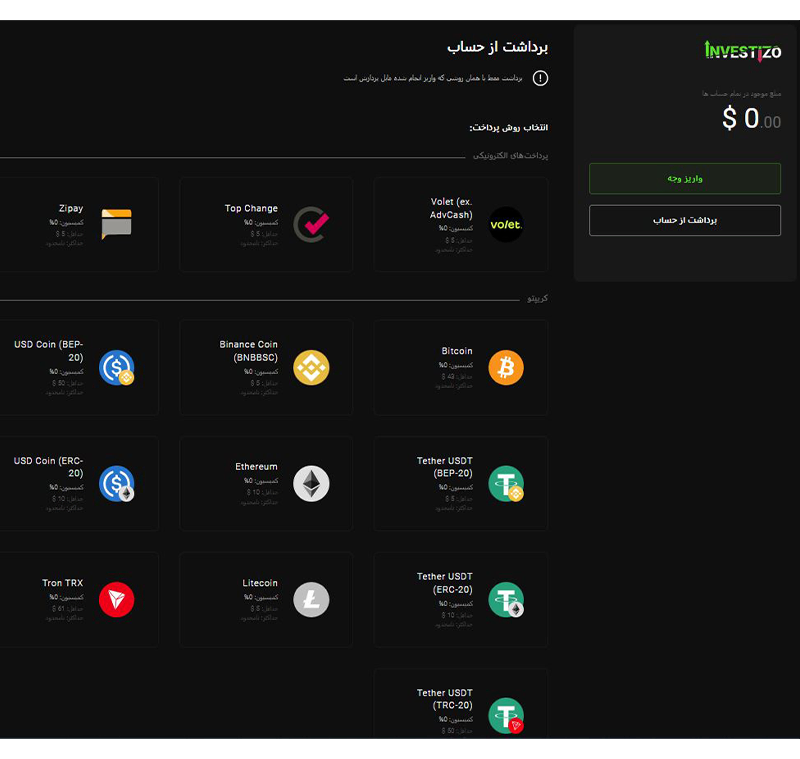Select the Ethereum diamond icon

click(x=311, y=484)
